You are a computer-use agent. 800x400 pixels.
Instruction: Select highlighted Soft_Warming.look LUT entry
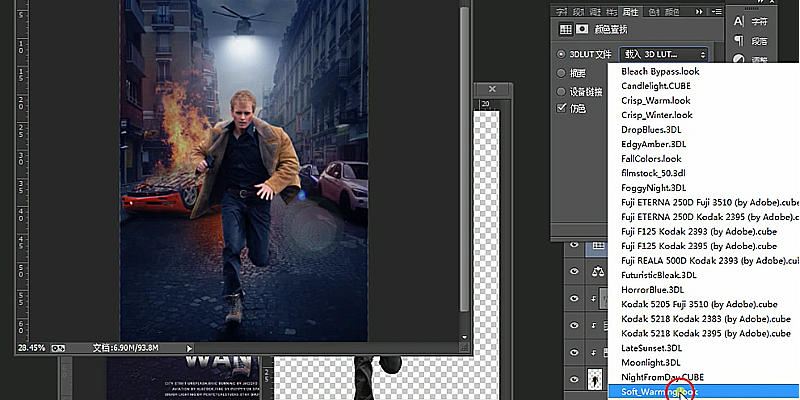point(704,392)
